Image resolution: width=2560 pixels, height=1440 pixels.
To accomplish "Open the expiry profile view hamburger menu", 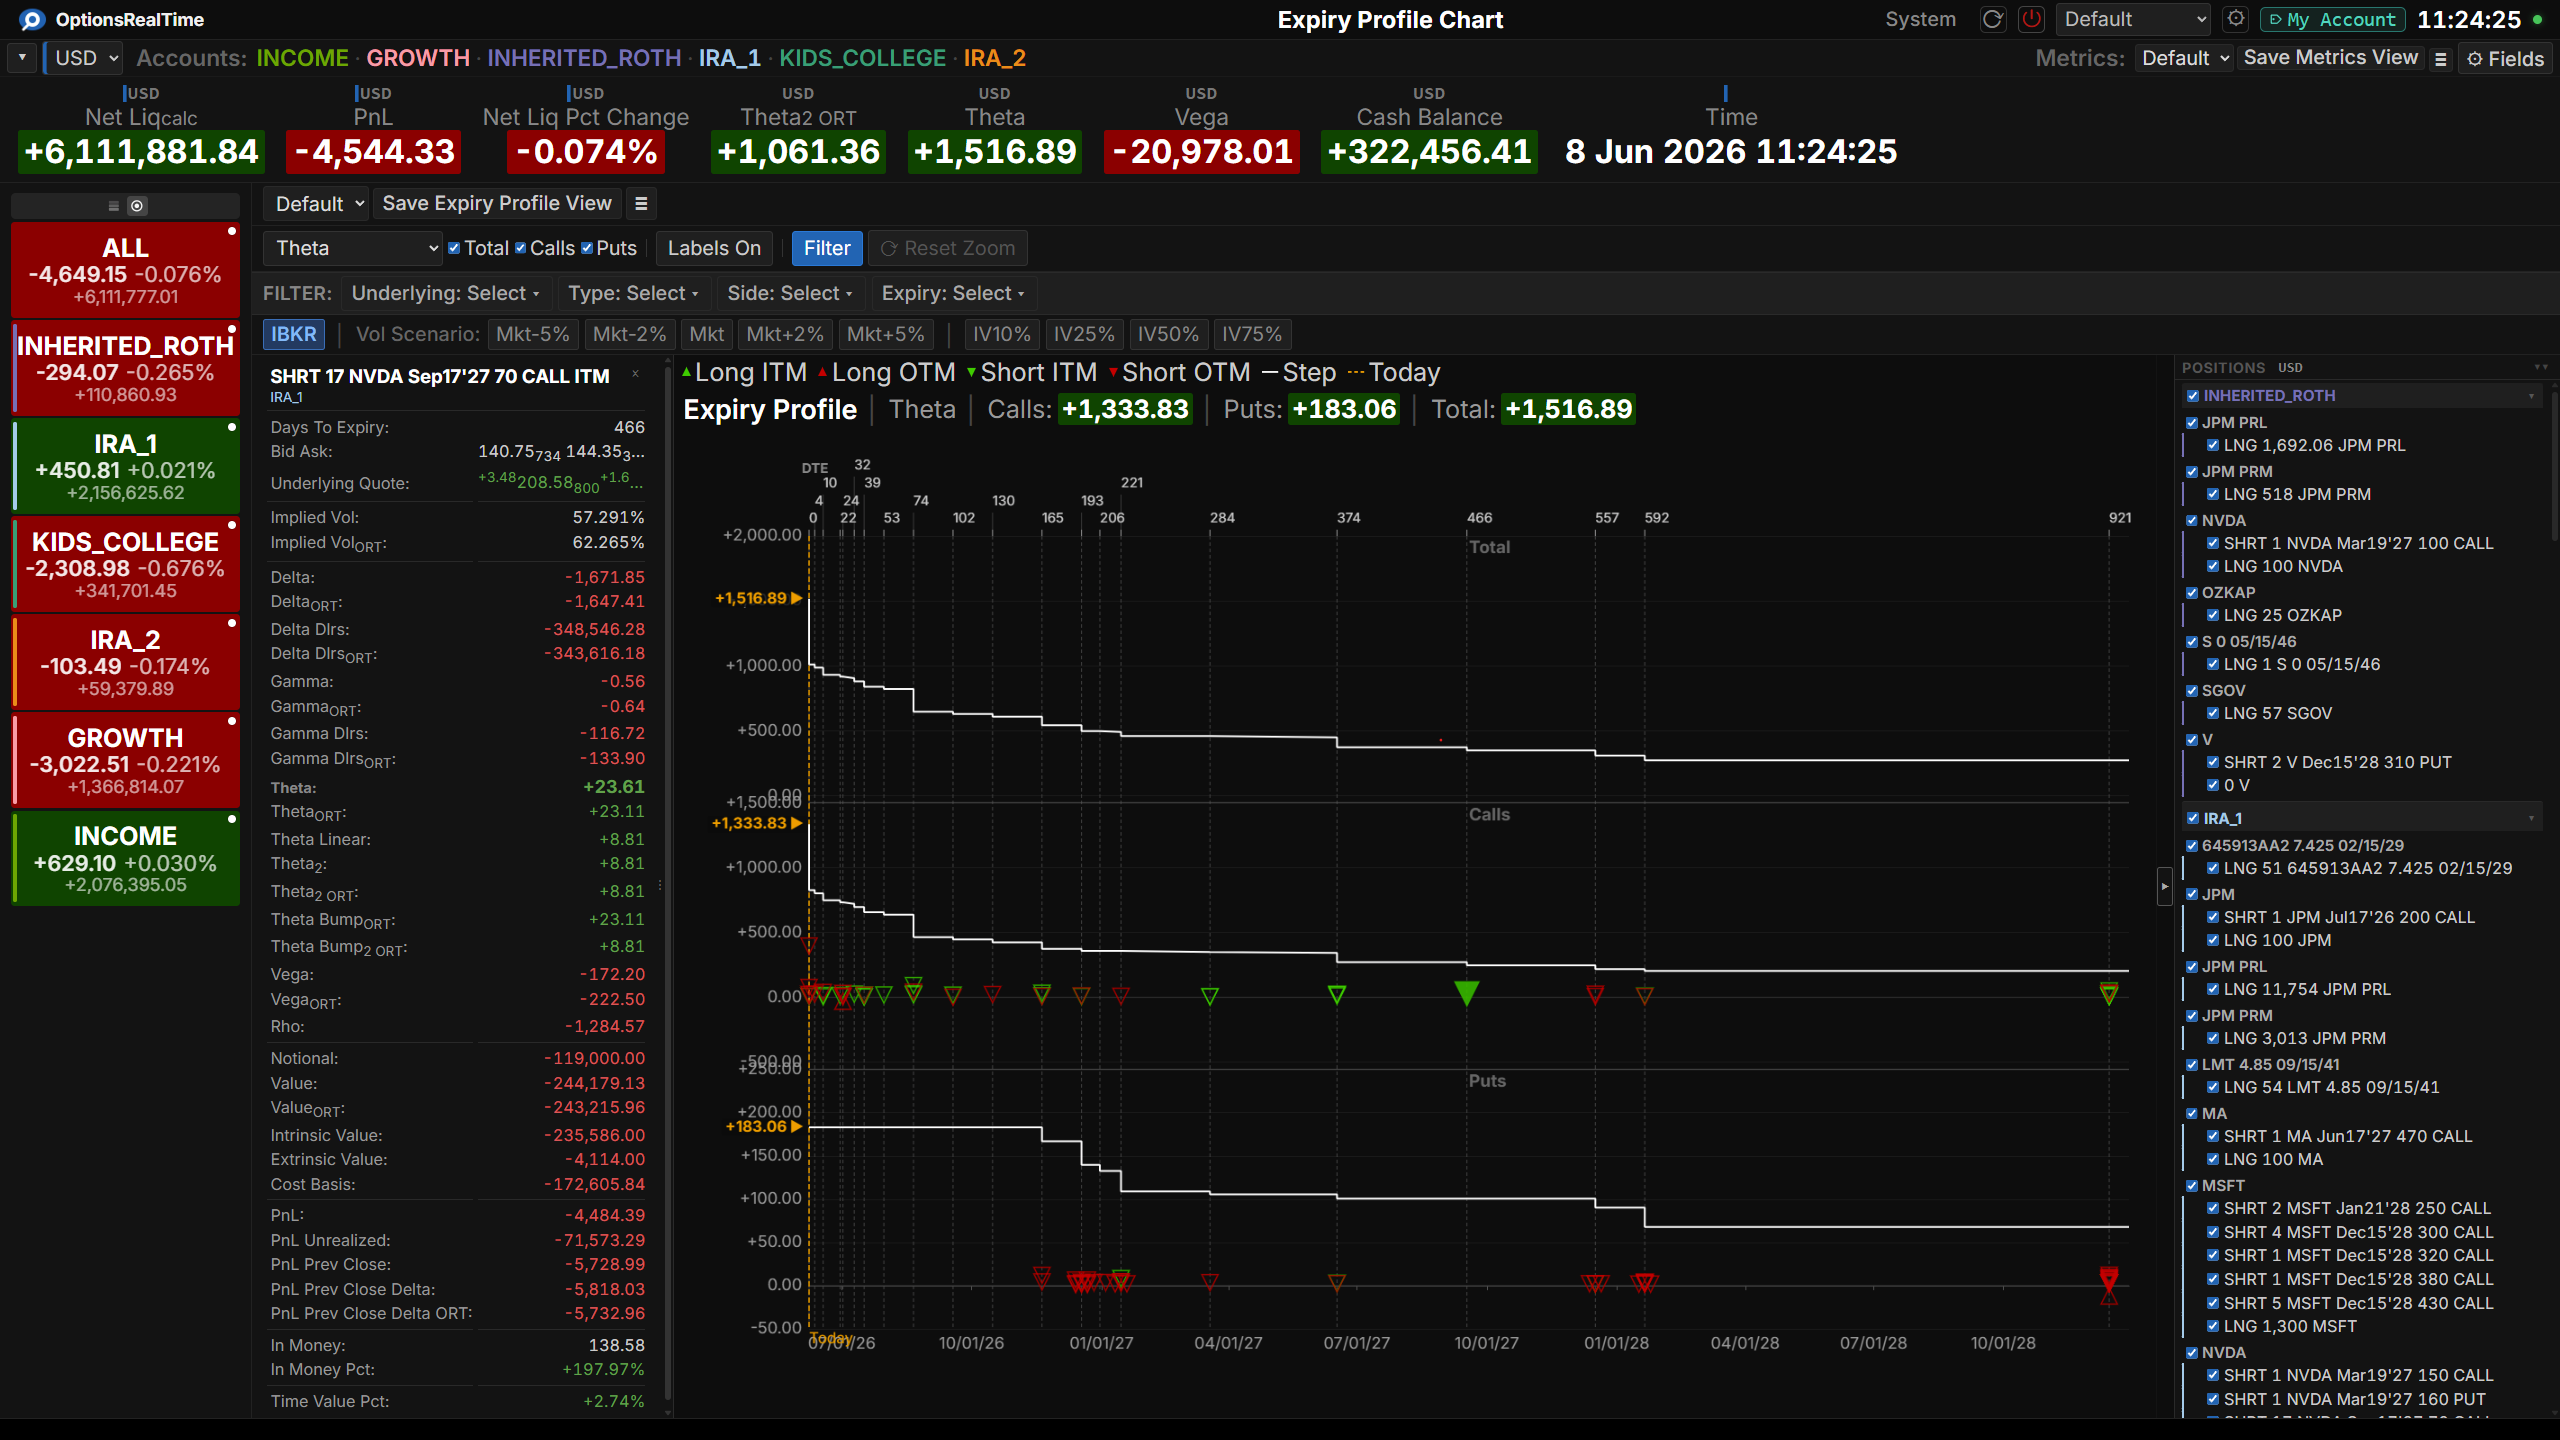I will click(641, 204).
